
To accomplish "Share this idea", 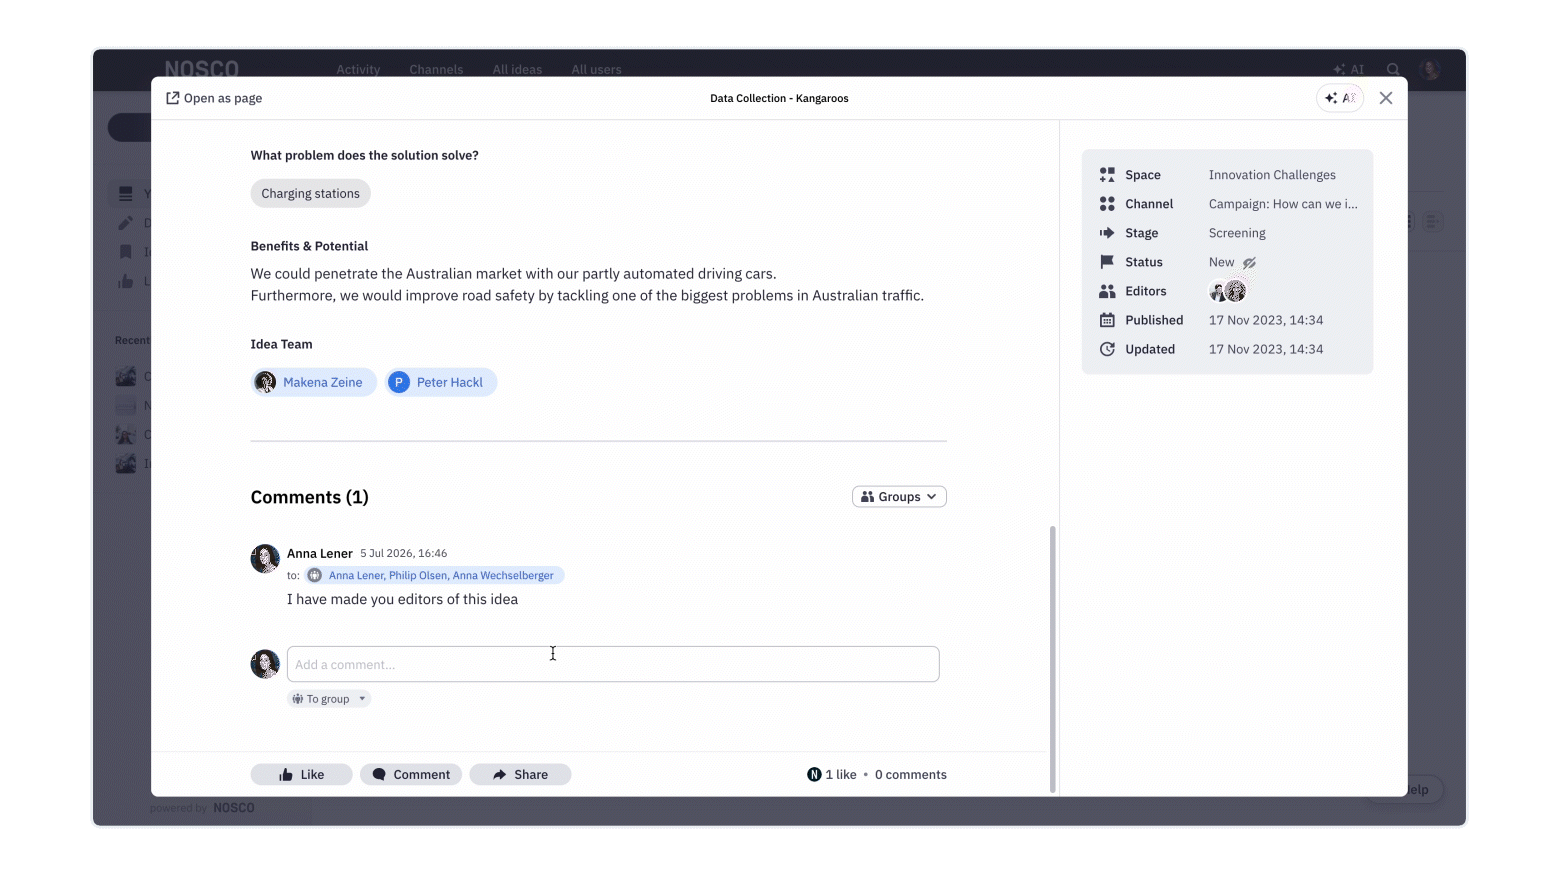I will 520,775.
